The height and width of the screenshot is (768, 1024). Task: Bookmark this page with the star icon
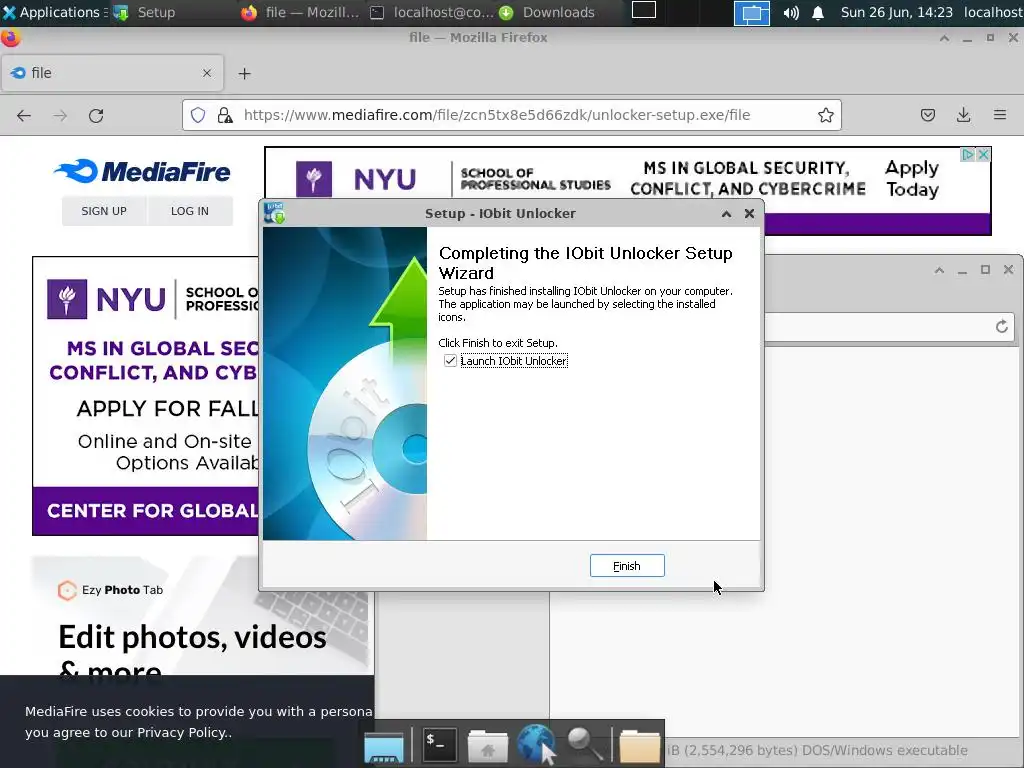(x=825, y=116)
